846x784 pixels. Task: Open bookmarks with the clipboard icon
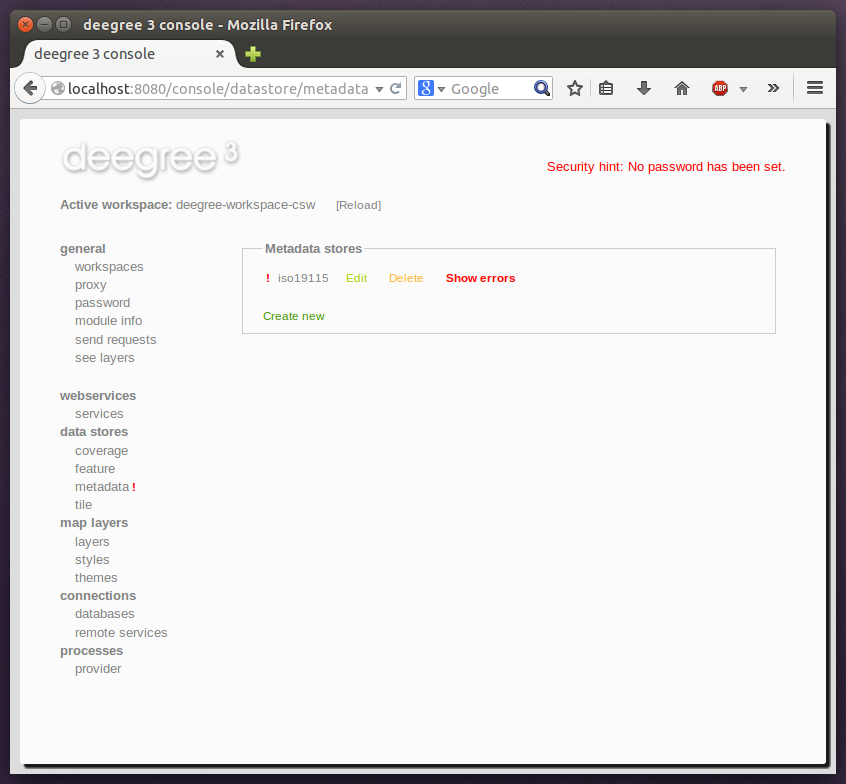point(606,88)
